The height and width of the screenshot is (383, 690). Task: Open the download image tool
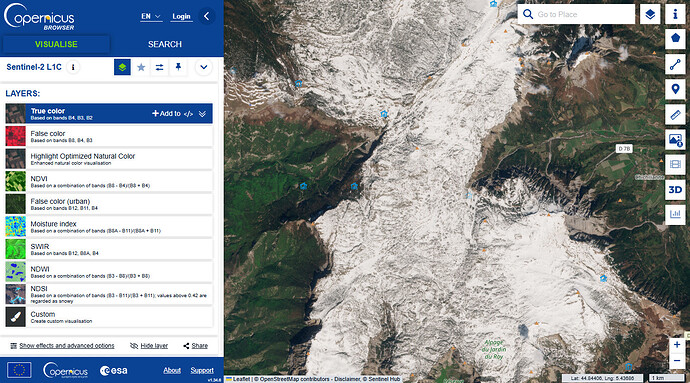(x=675, y=140)
